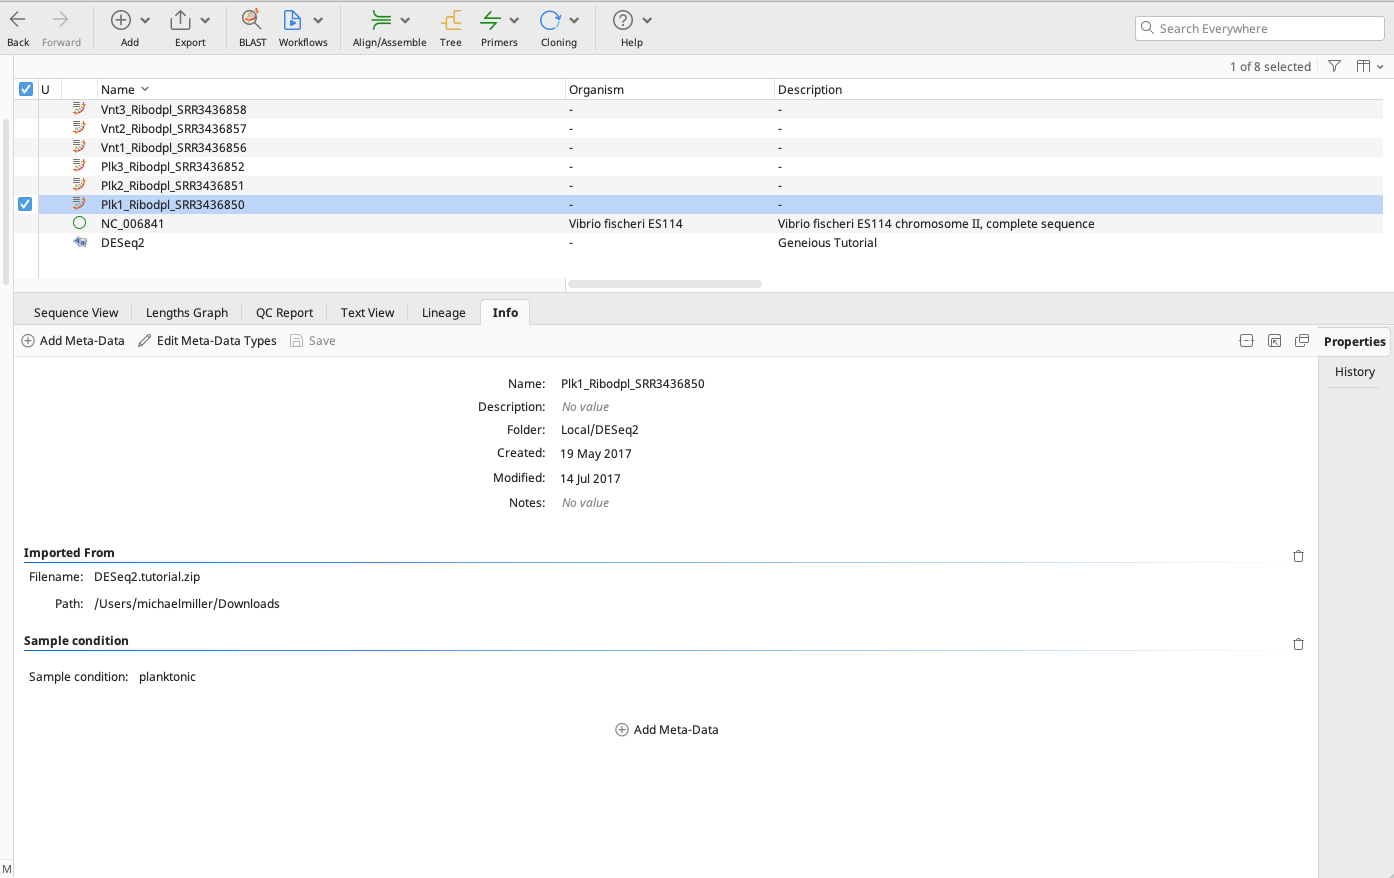This screenshot has width=1394, height=878.
Task: Expand the Workflows dropdown arrow
Action: click(x=318, y=20)
